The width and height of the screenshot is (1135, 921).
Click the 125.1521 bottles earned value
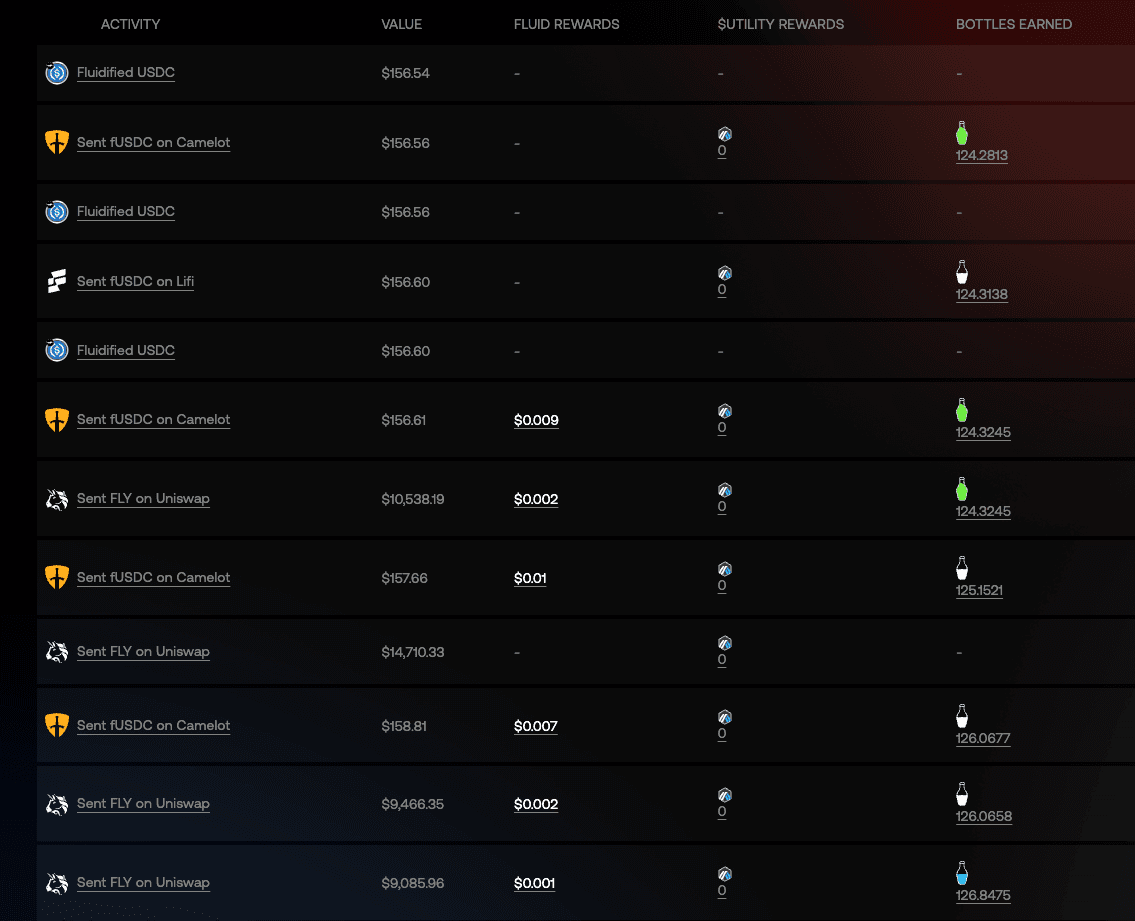[979, 591]
